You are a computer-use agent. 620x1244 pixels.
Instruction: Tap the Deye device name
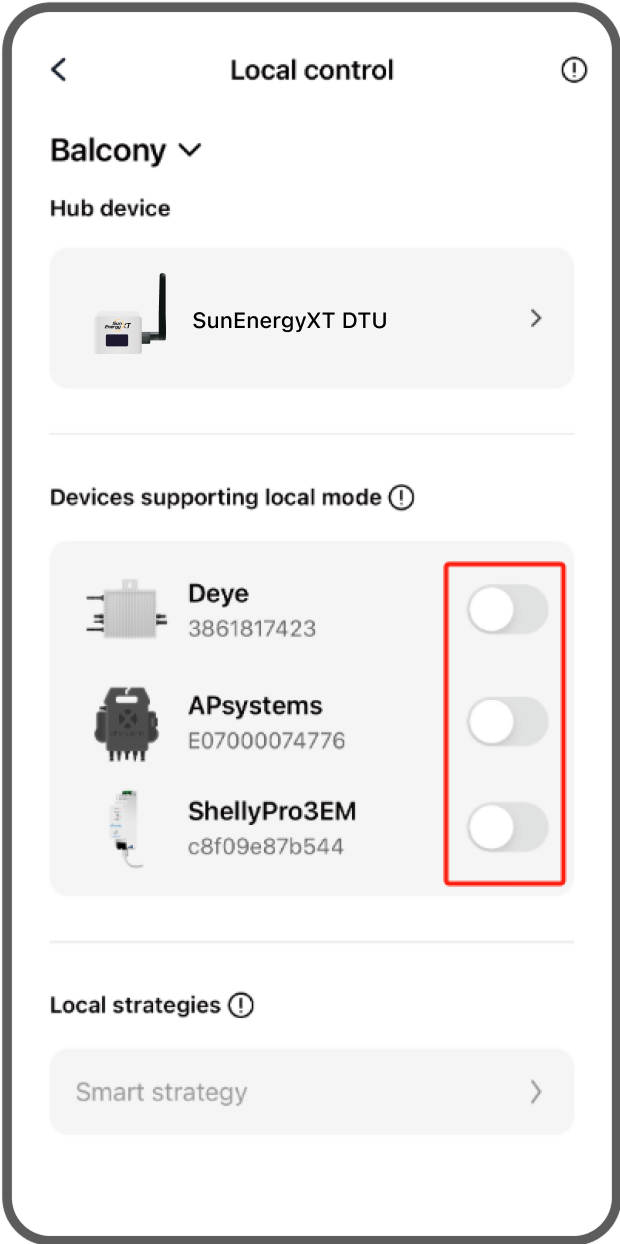(218, 594)
